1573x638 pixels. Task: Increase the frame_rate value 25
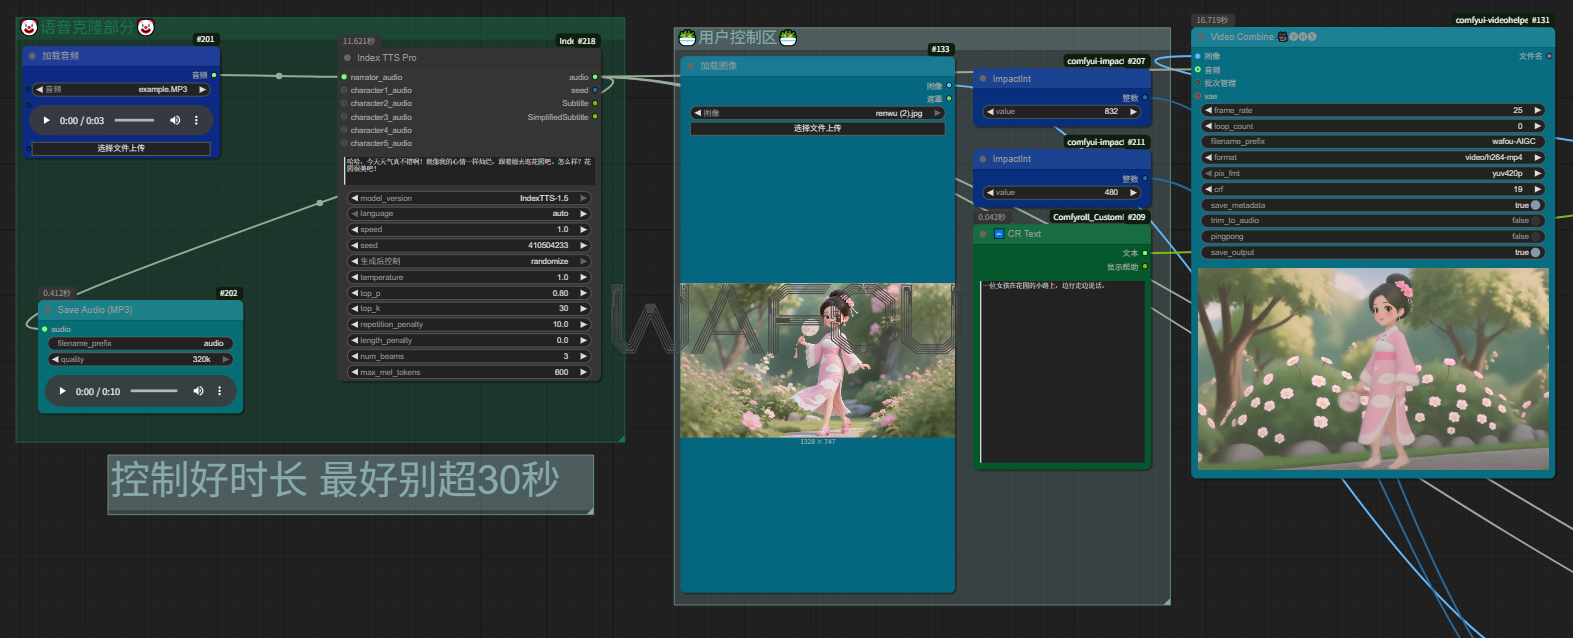pos(1538,110)
